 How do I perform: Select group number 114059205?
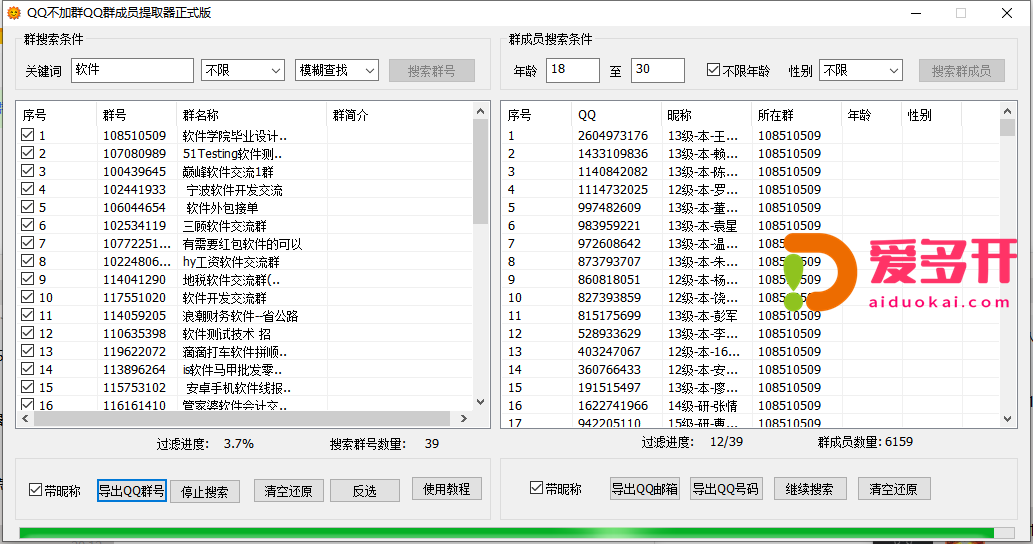(x=134, y=315)
